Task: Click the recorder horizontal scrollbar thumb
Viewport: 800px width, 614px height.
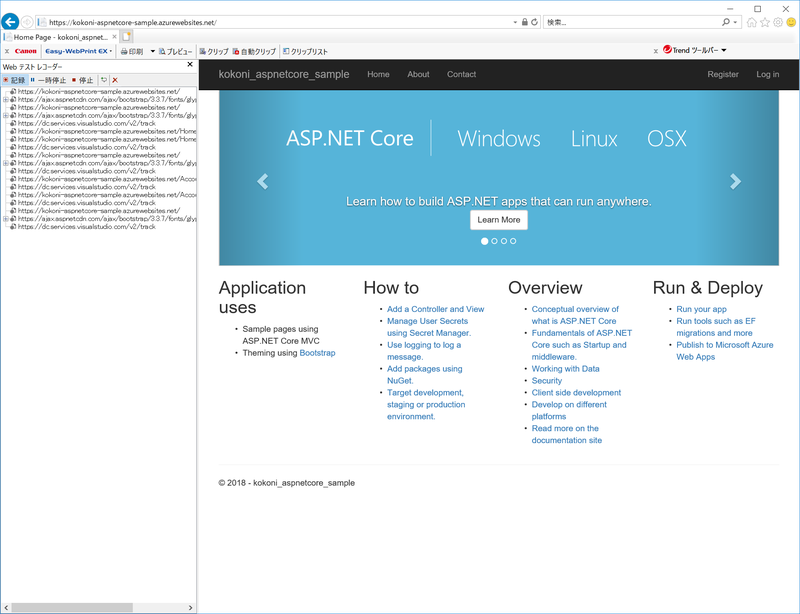Action: 72,607
